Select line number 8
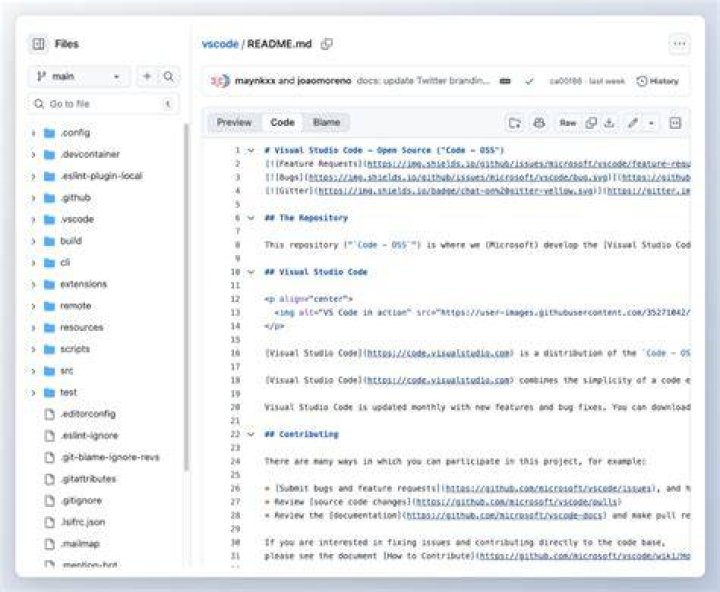 pos(237,245)
